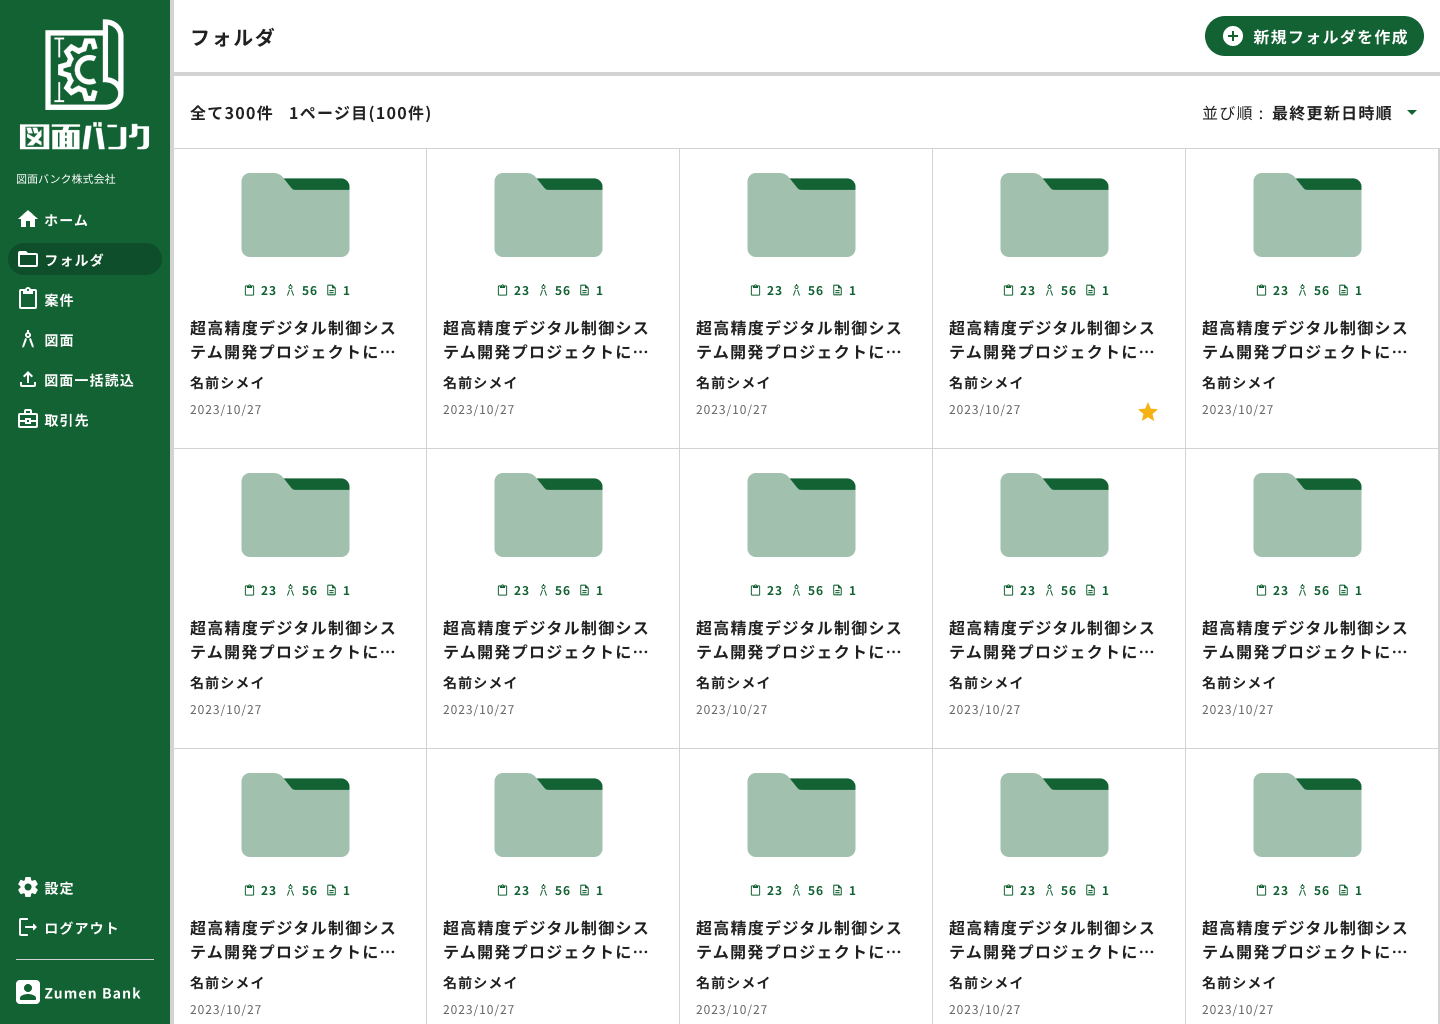Viewport: 1440px width, 1024px height.
Task: Click the 図面バンク株式会社 company name
Action: (x=66, y=179)
